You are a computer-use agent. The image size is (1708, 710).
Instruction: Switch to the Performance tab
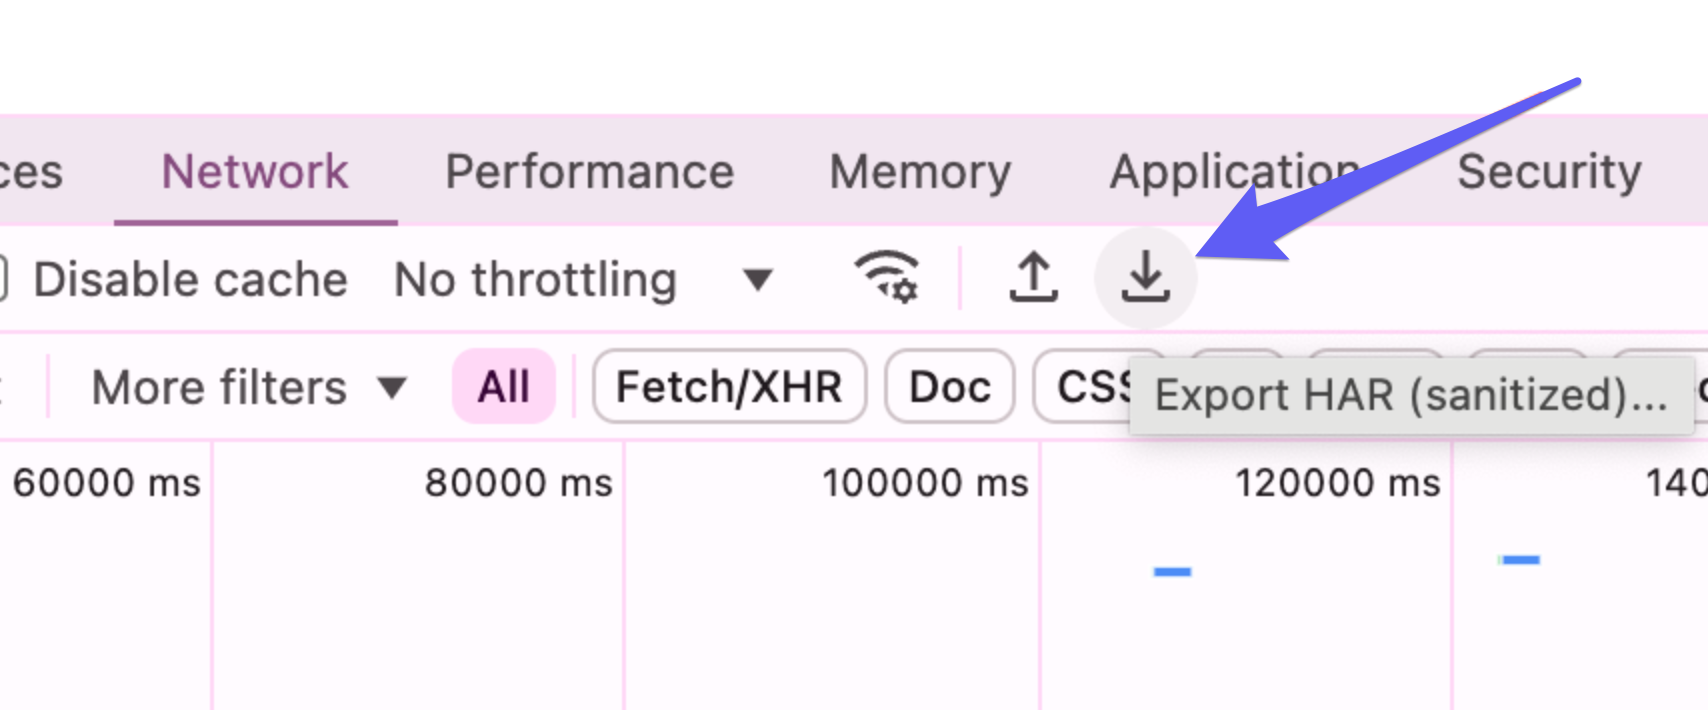click(x=589, y=172)
